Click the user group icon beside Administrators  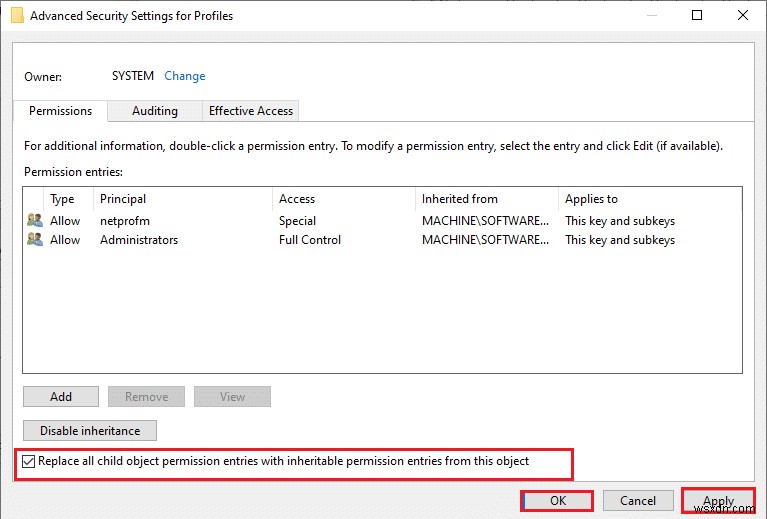[x=35, y=239]
